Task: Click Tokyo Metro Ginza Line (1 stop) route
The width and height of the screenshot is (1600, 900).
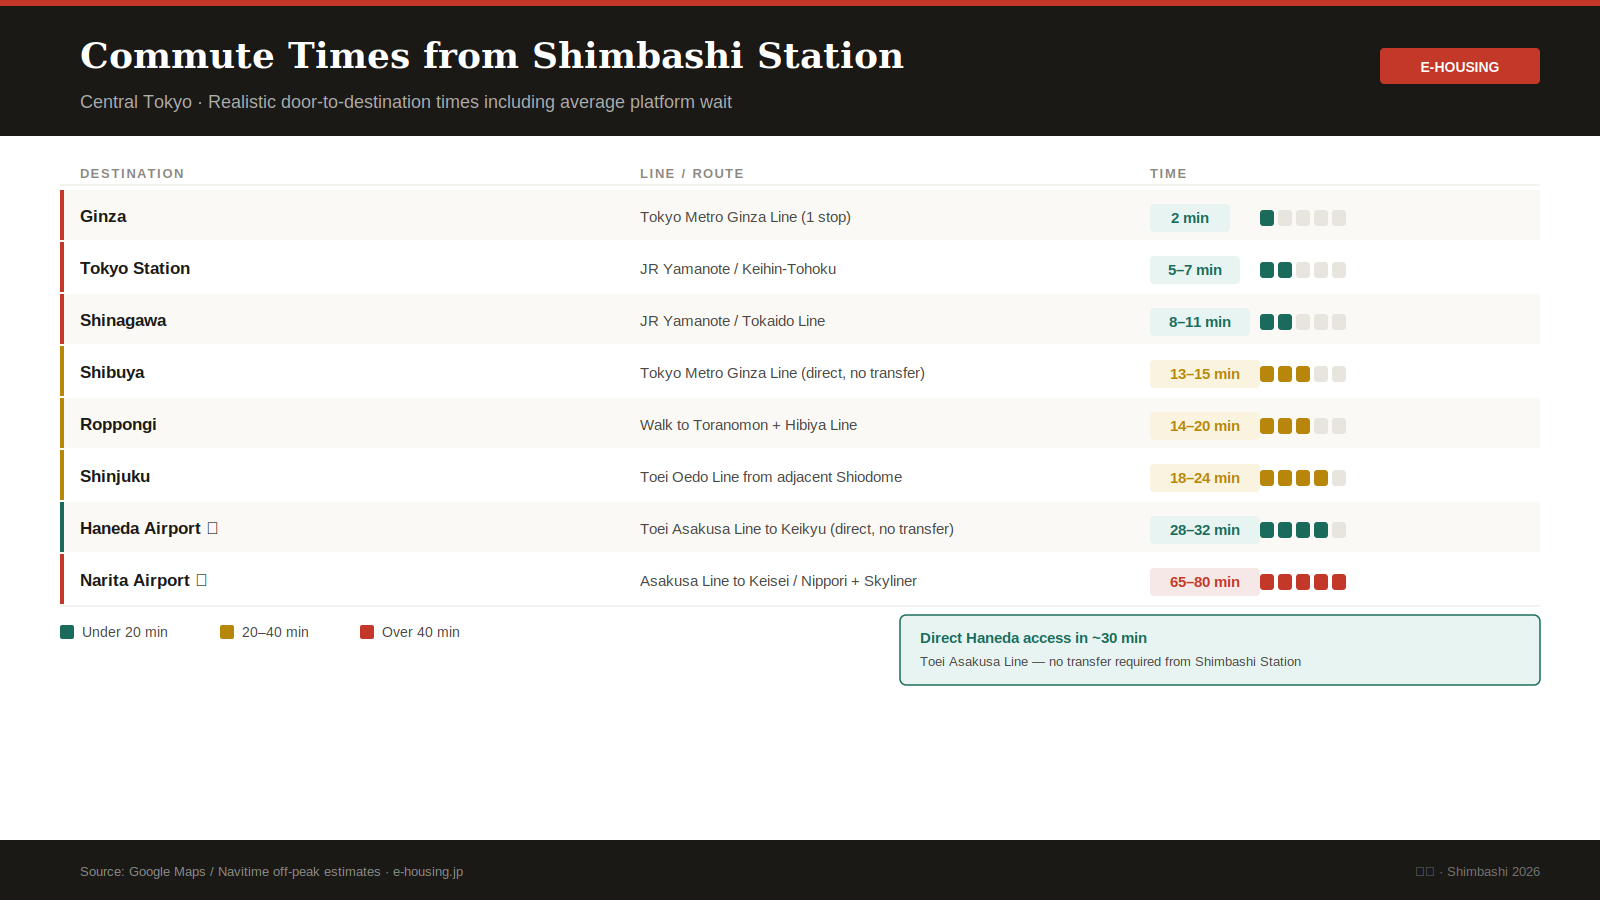Action: point(745,217)
